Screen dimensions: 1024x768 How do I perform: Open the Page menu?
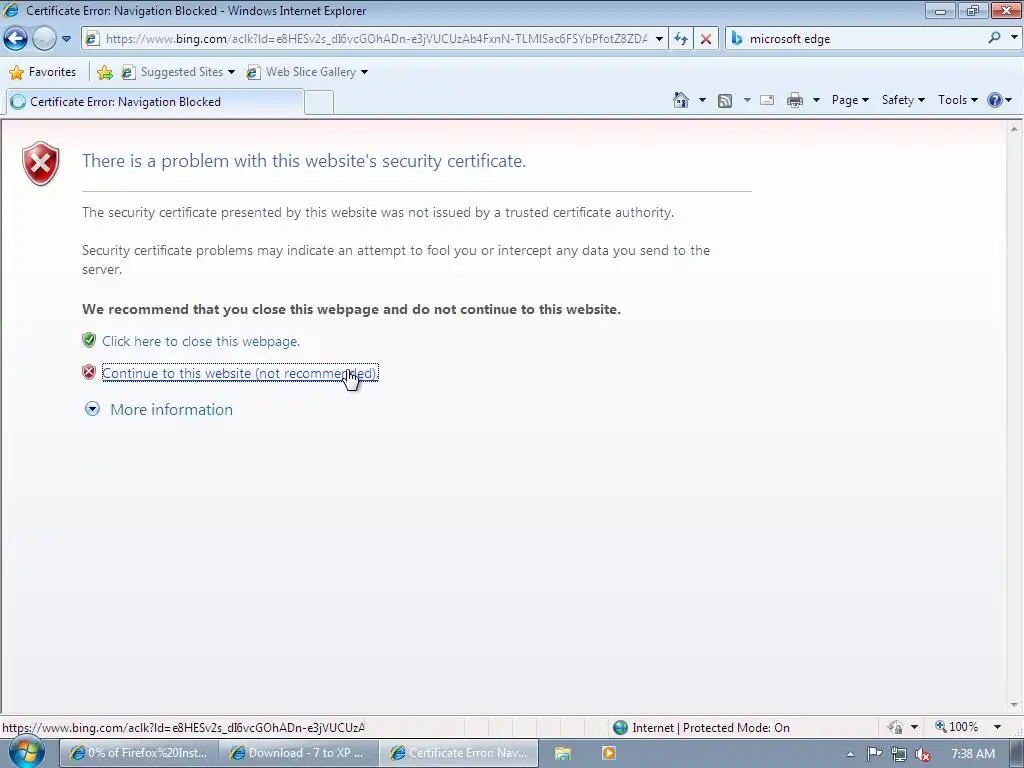tap(850, 100)
